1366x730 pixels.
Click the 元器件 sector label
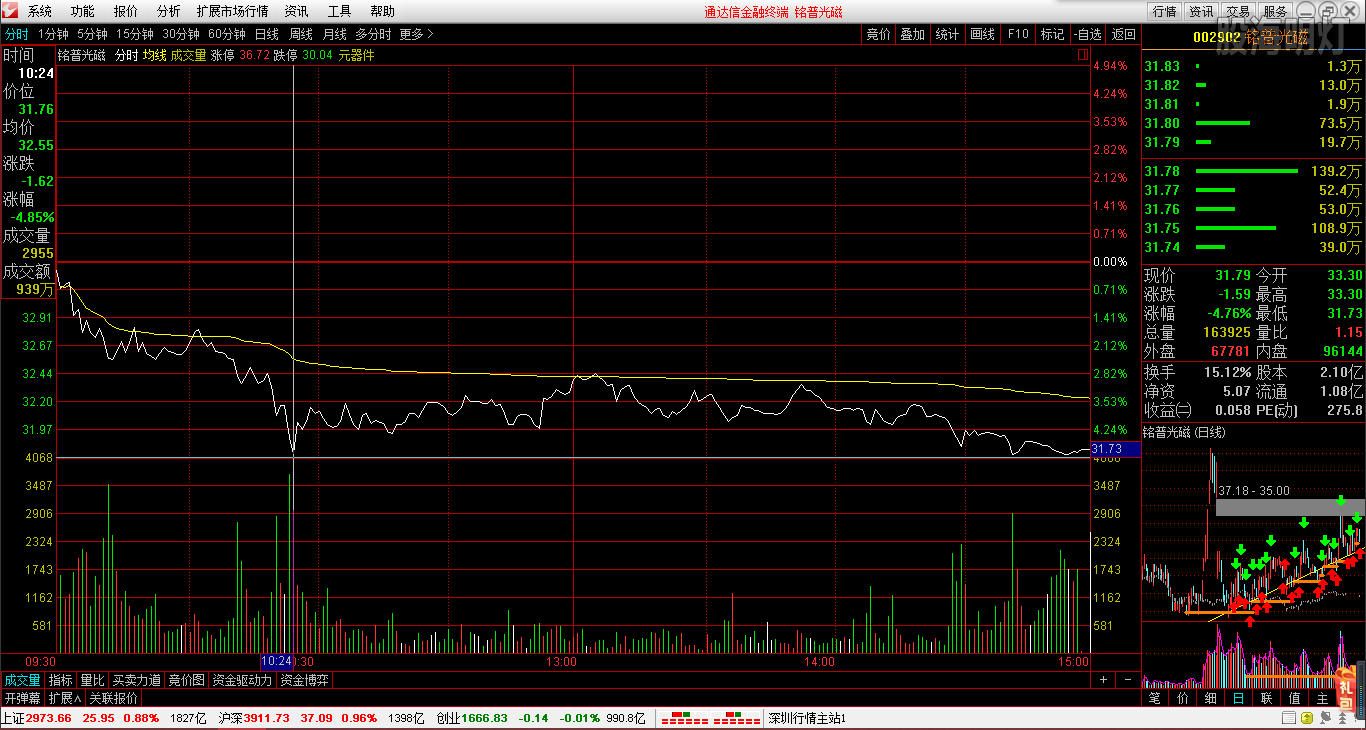coord(356,55)
